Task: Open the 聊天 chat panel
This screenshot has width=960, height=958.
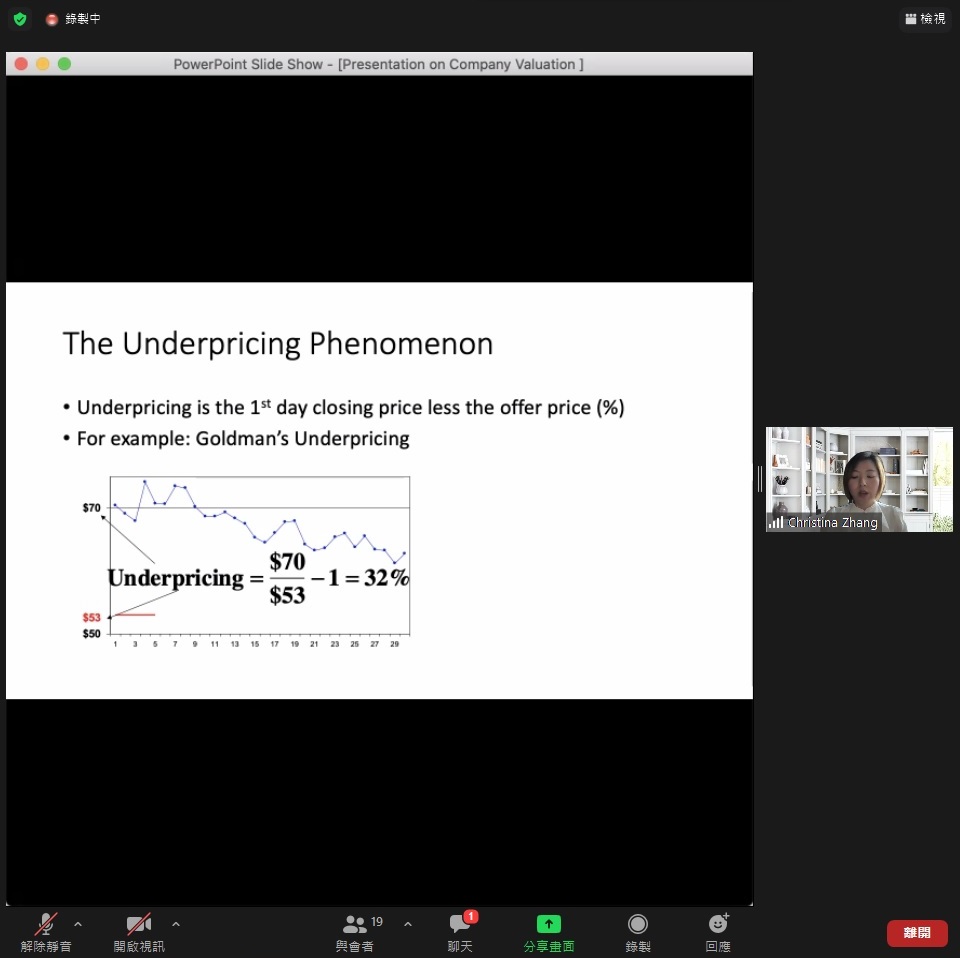Action: [460, 931]
